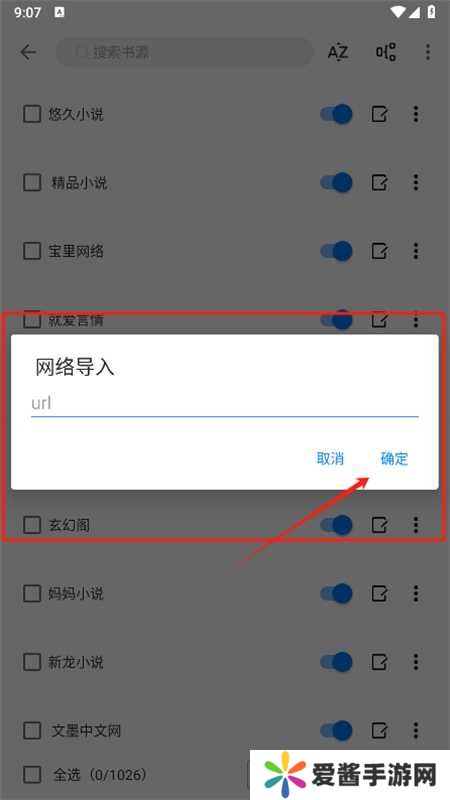
Task: Edit the 悠久小说 source
Action: click(x=379, y=114)
